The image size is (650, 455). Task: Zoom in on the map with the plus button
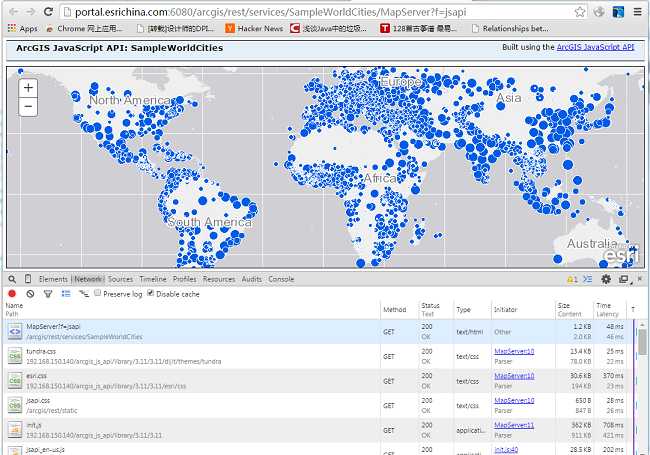coord(28,88)
